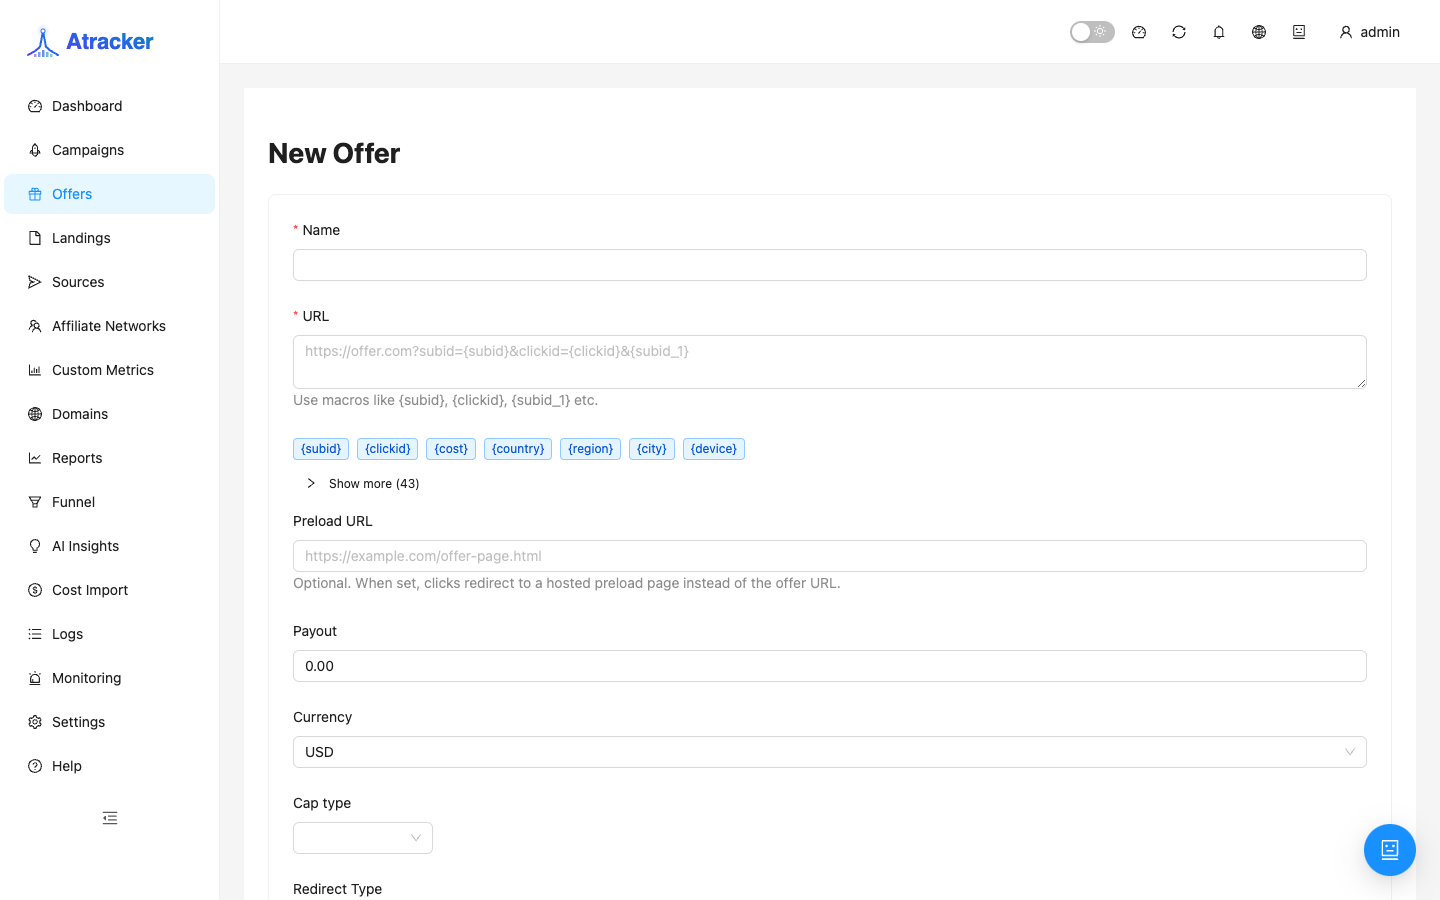1440x900 pixels.
Task: Add the {region} macro tag
Action: pos(590,449)
